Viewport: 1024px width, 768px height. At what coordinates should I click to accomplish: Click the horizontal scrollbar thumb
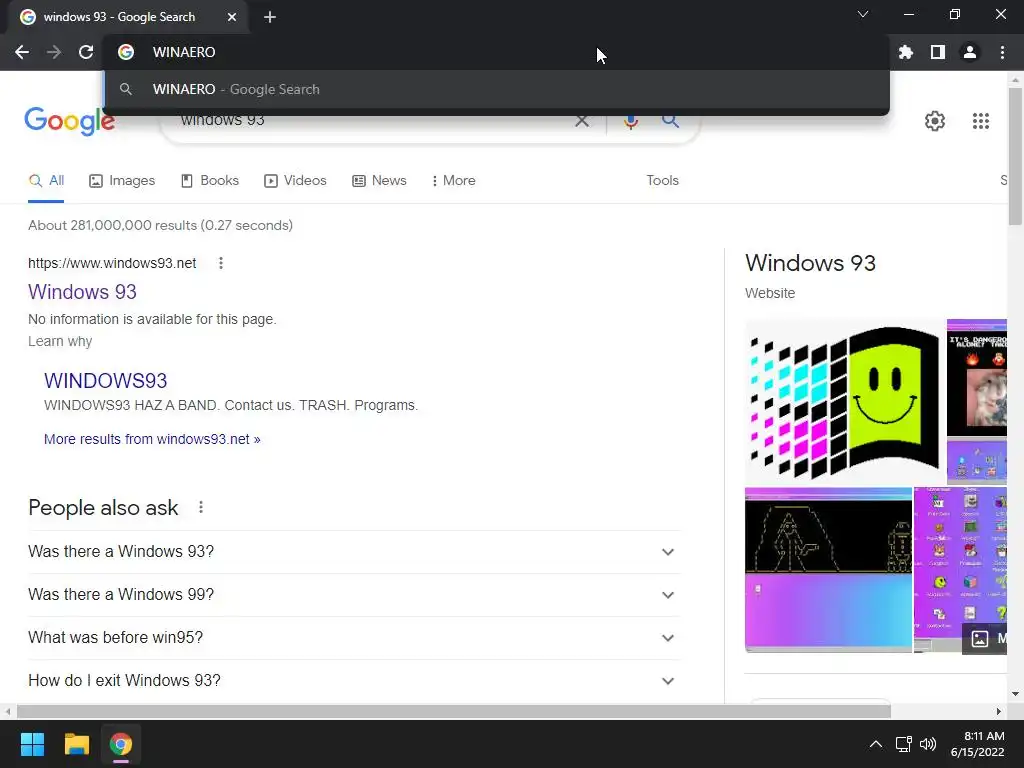pos(454,711)
